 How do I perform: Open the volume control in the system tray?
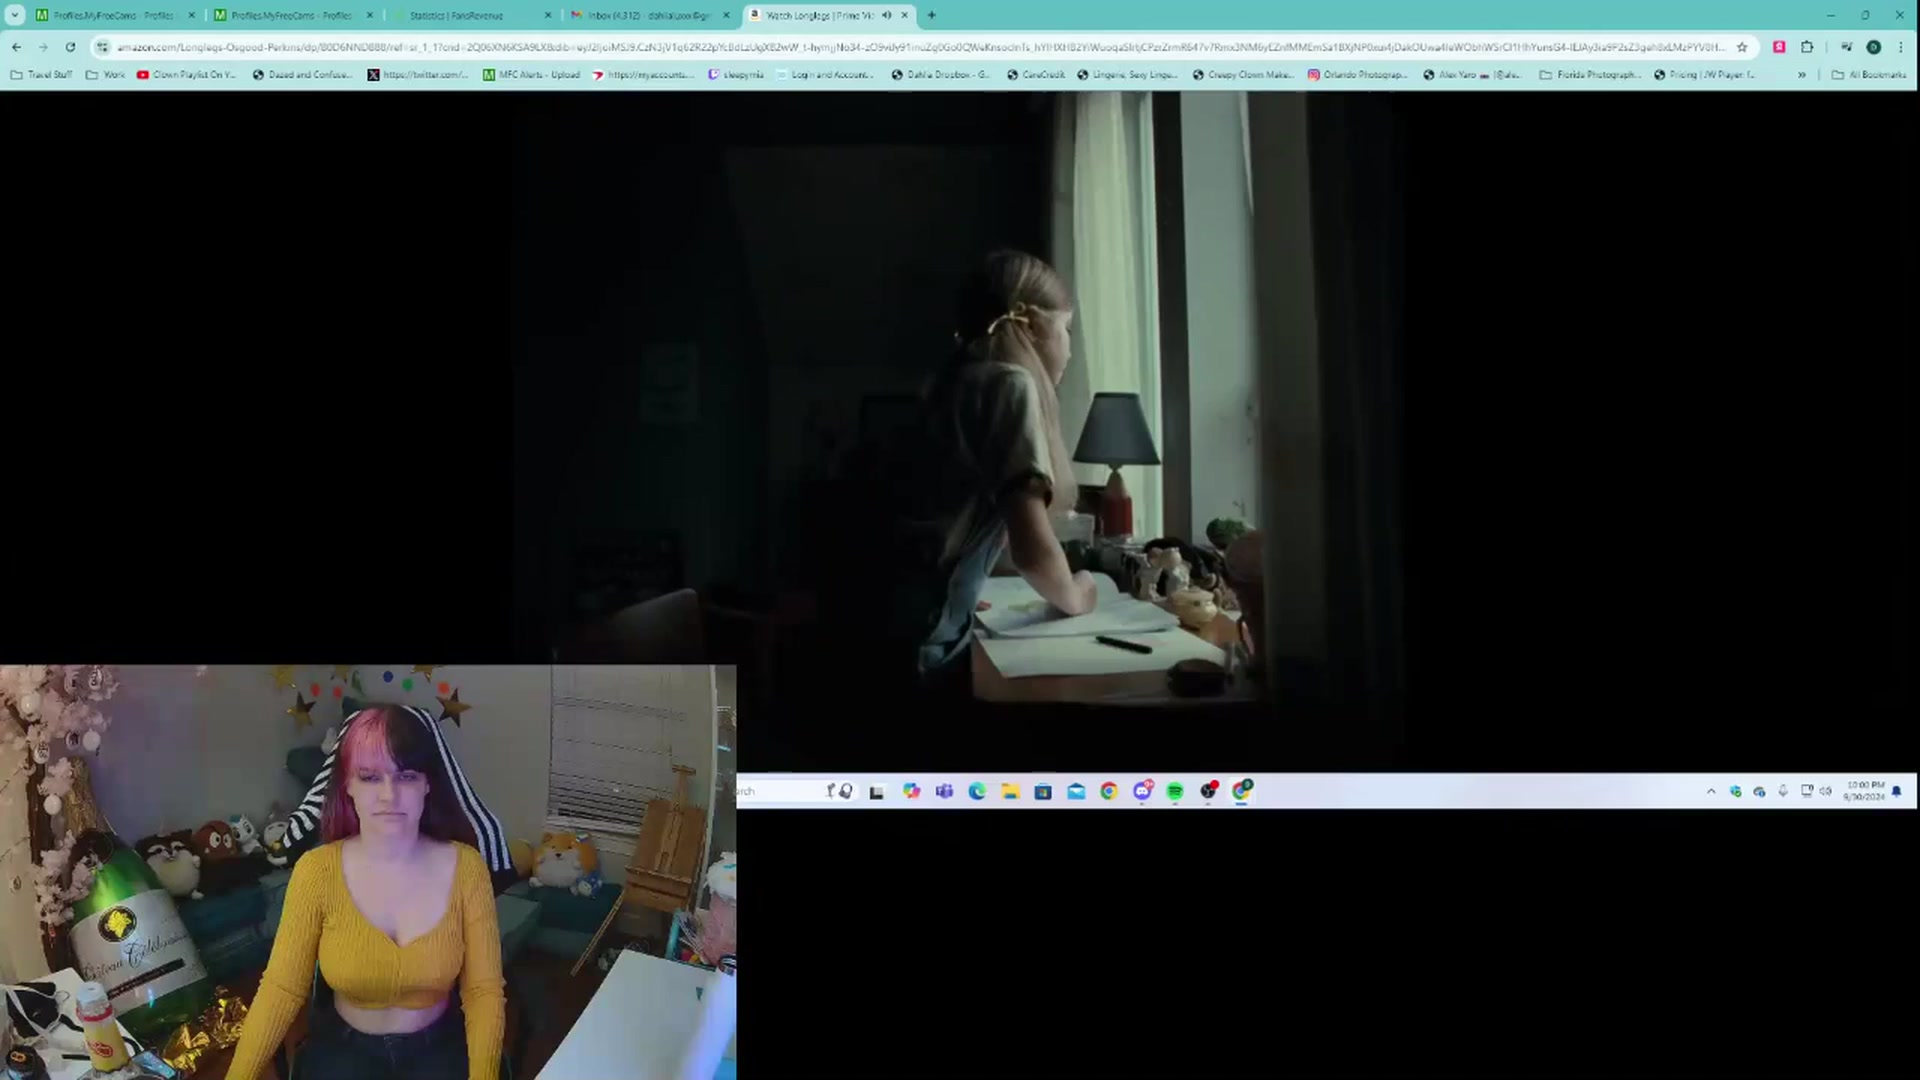1825,791
